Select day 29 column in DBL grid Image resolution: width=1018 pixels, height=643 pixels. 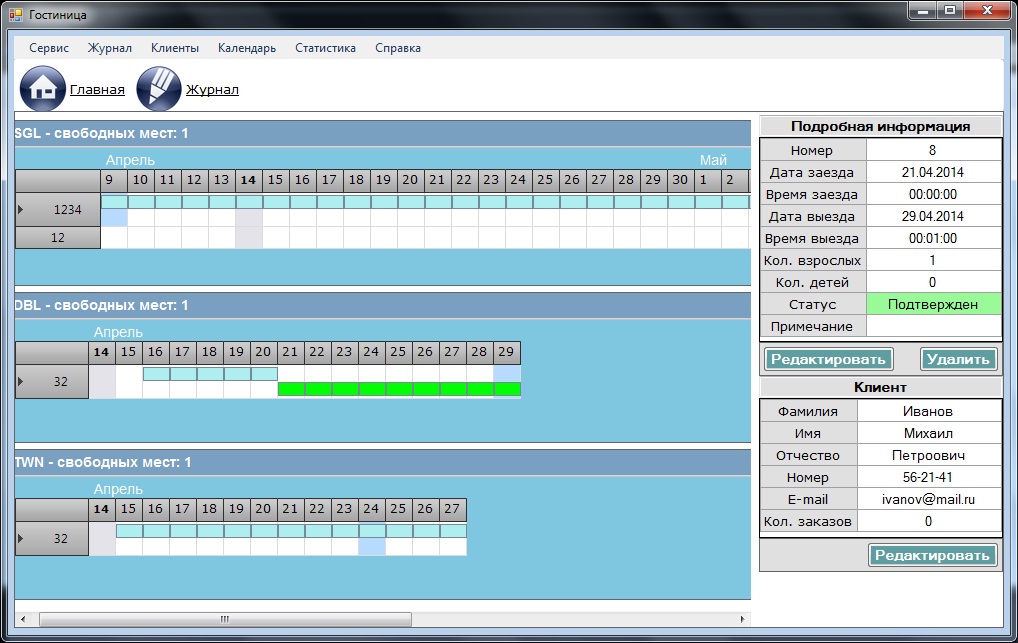(x=506, y=352)
